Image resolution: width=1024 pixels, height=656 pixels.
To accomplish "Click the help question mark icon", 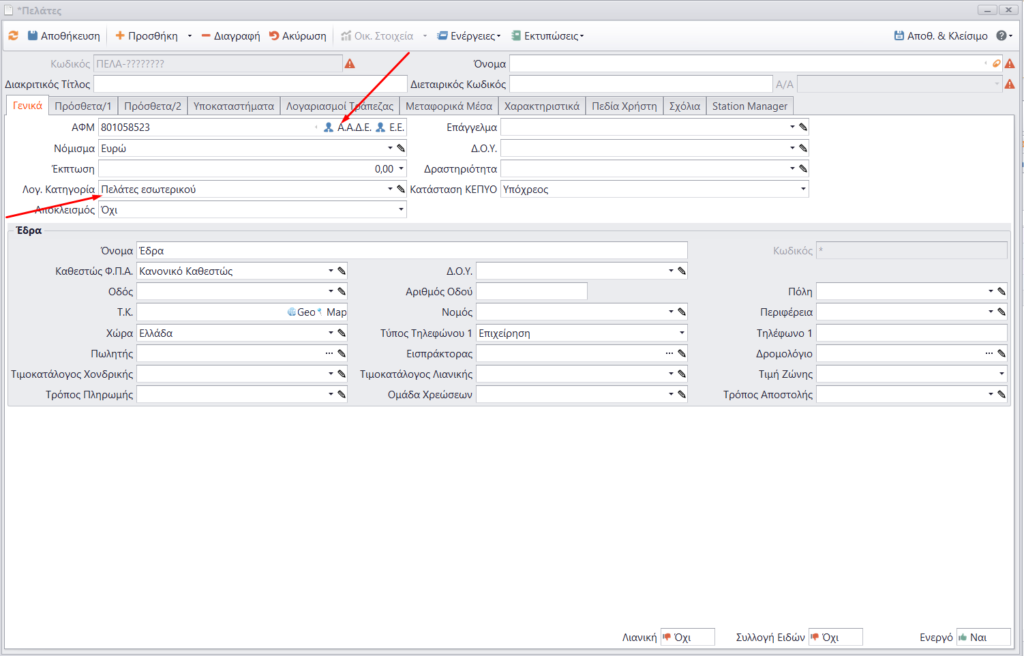I will [x=1001, y=36].
